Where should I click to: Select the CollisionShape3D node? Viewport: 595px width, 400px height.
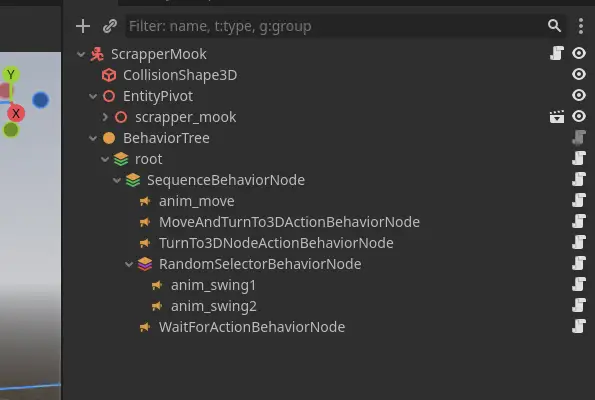click(180, 75)
